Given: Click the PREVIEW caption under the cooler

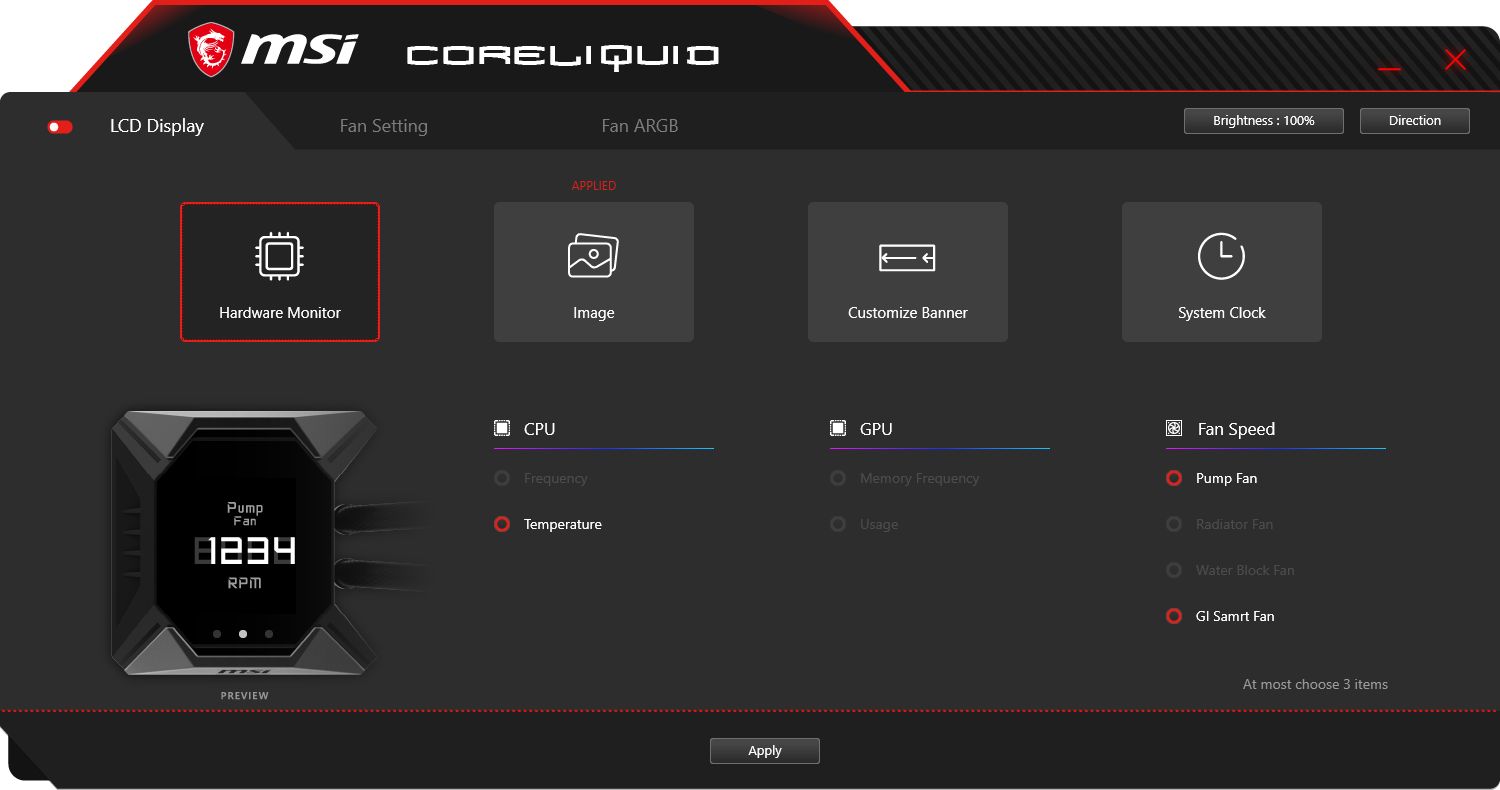Looking at the screenshot, I should [245, 696].
